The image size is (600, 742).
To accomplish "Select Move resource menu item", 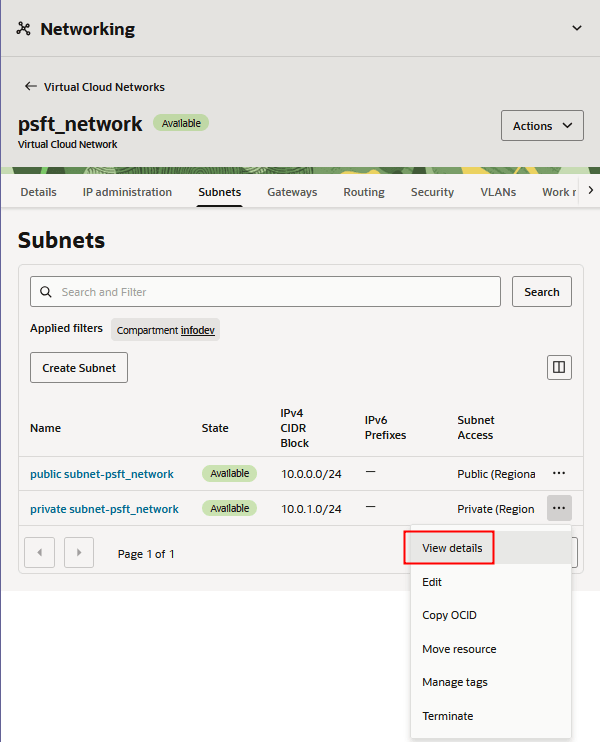I will pos(491,649).
